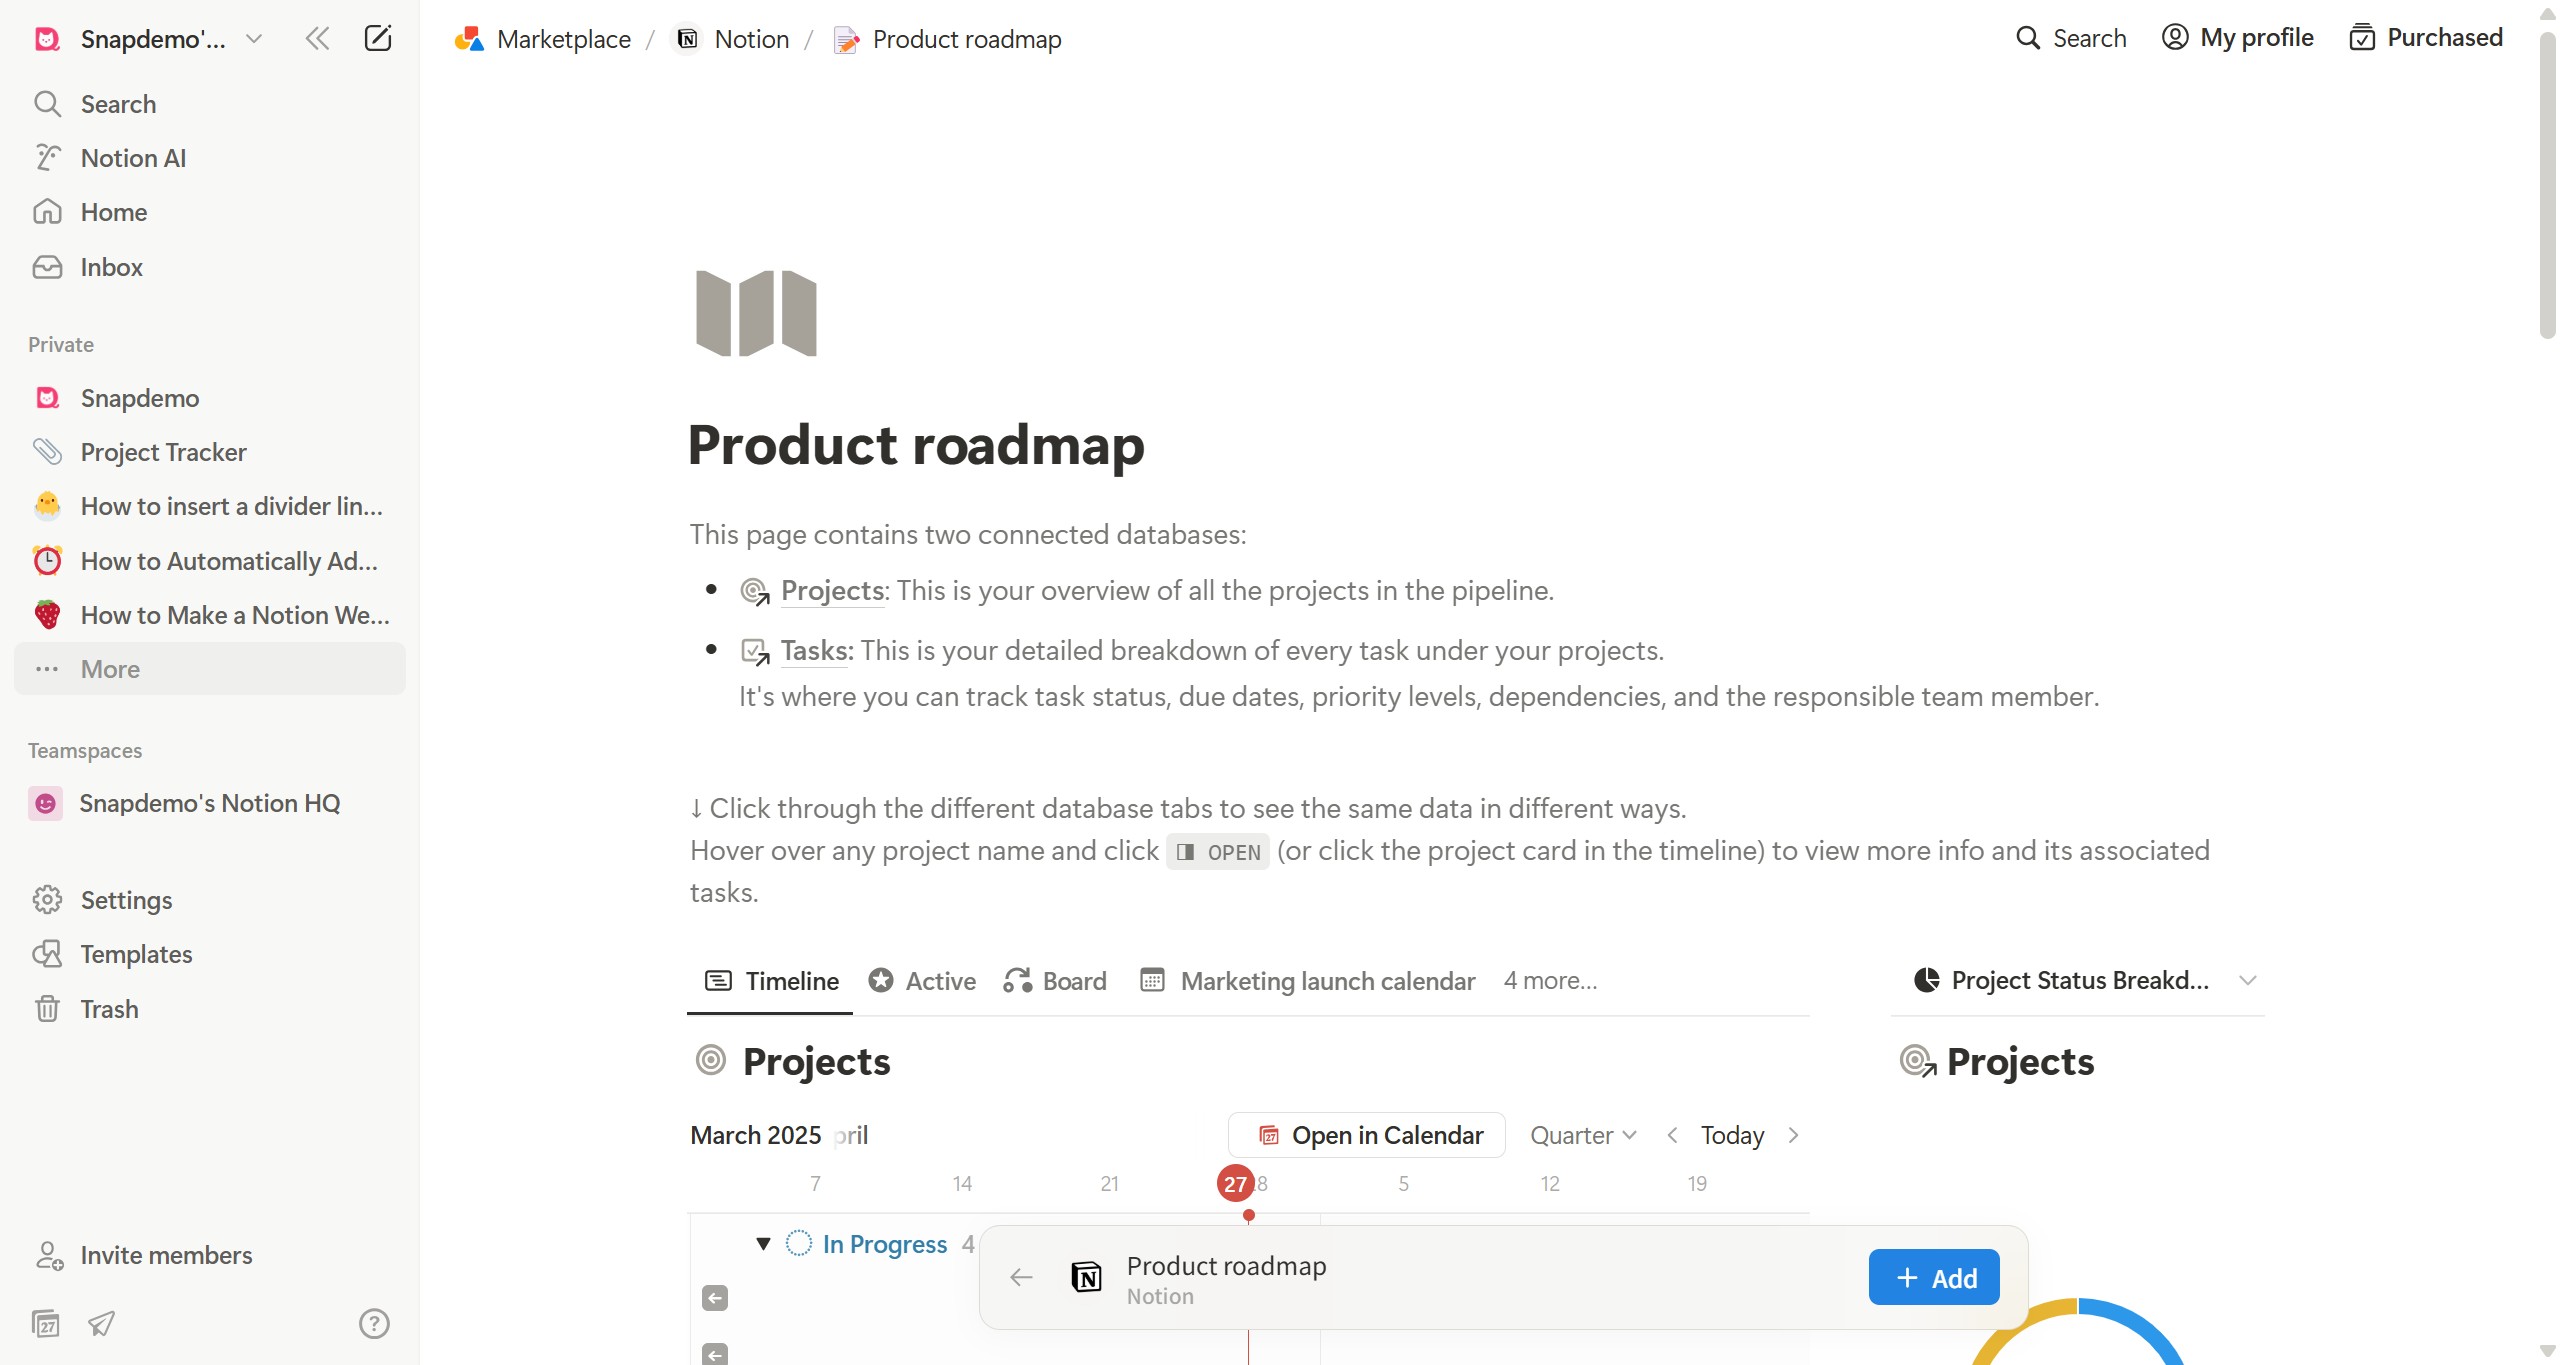Open 'How to insert a divider lin...' page
This screenshot has height=1365, width=2561.
point(210,506)
